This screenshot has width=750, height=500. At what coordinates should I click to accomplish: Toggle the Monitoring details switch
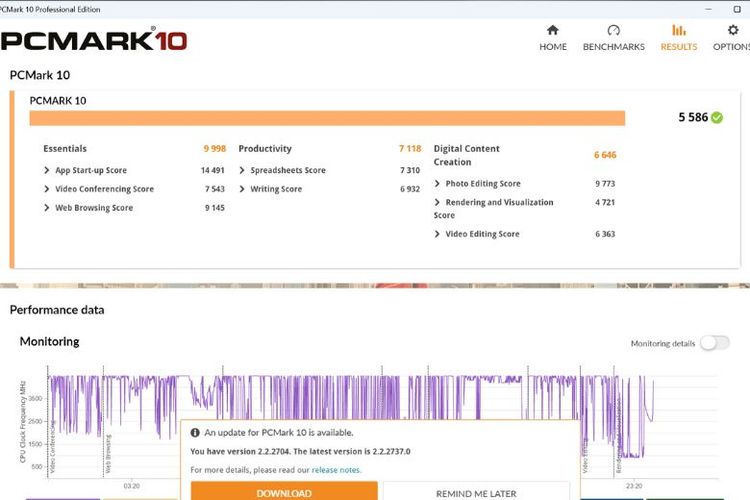(x=714, y=343)
